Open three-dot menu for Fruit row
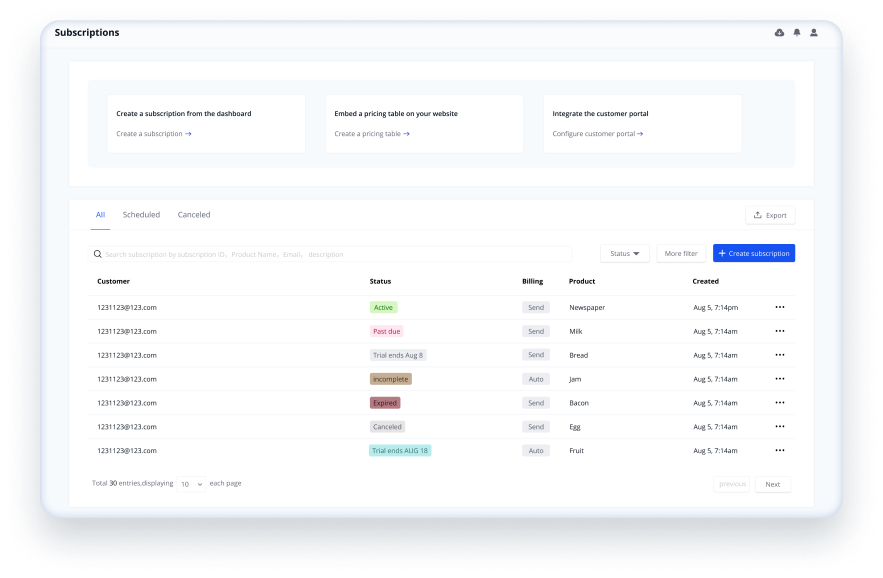 point(780,450)
